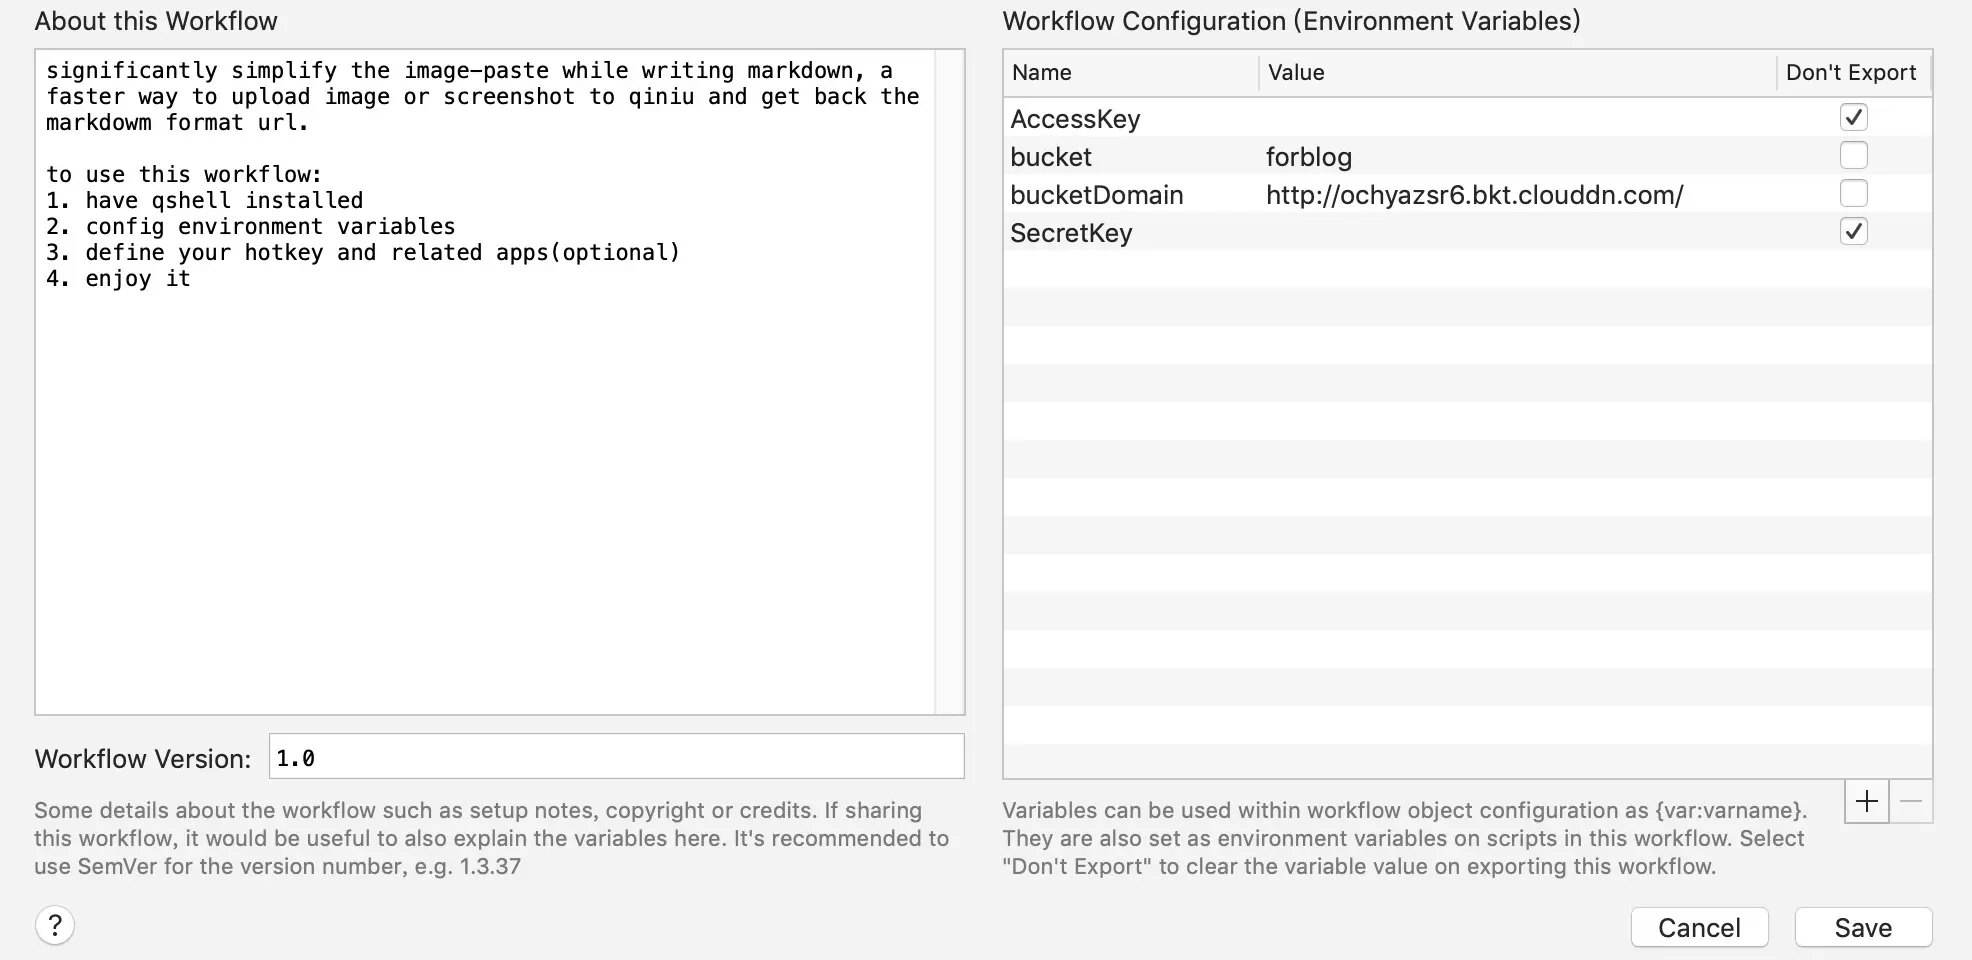The width and height of the screenshot is (1972, 960).
Task: Select the bucket variable row name
Action: [1051, 157]
